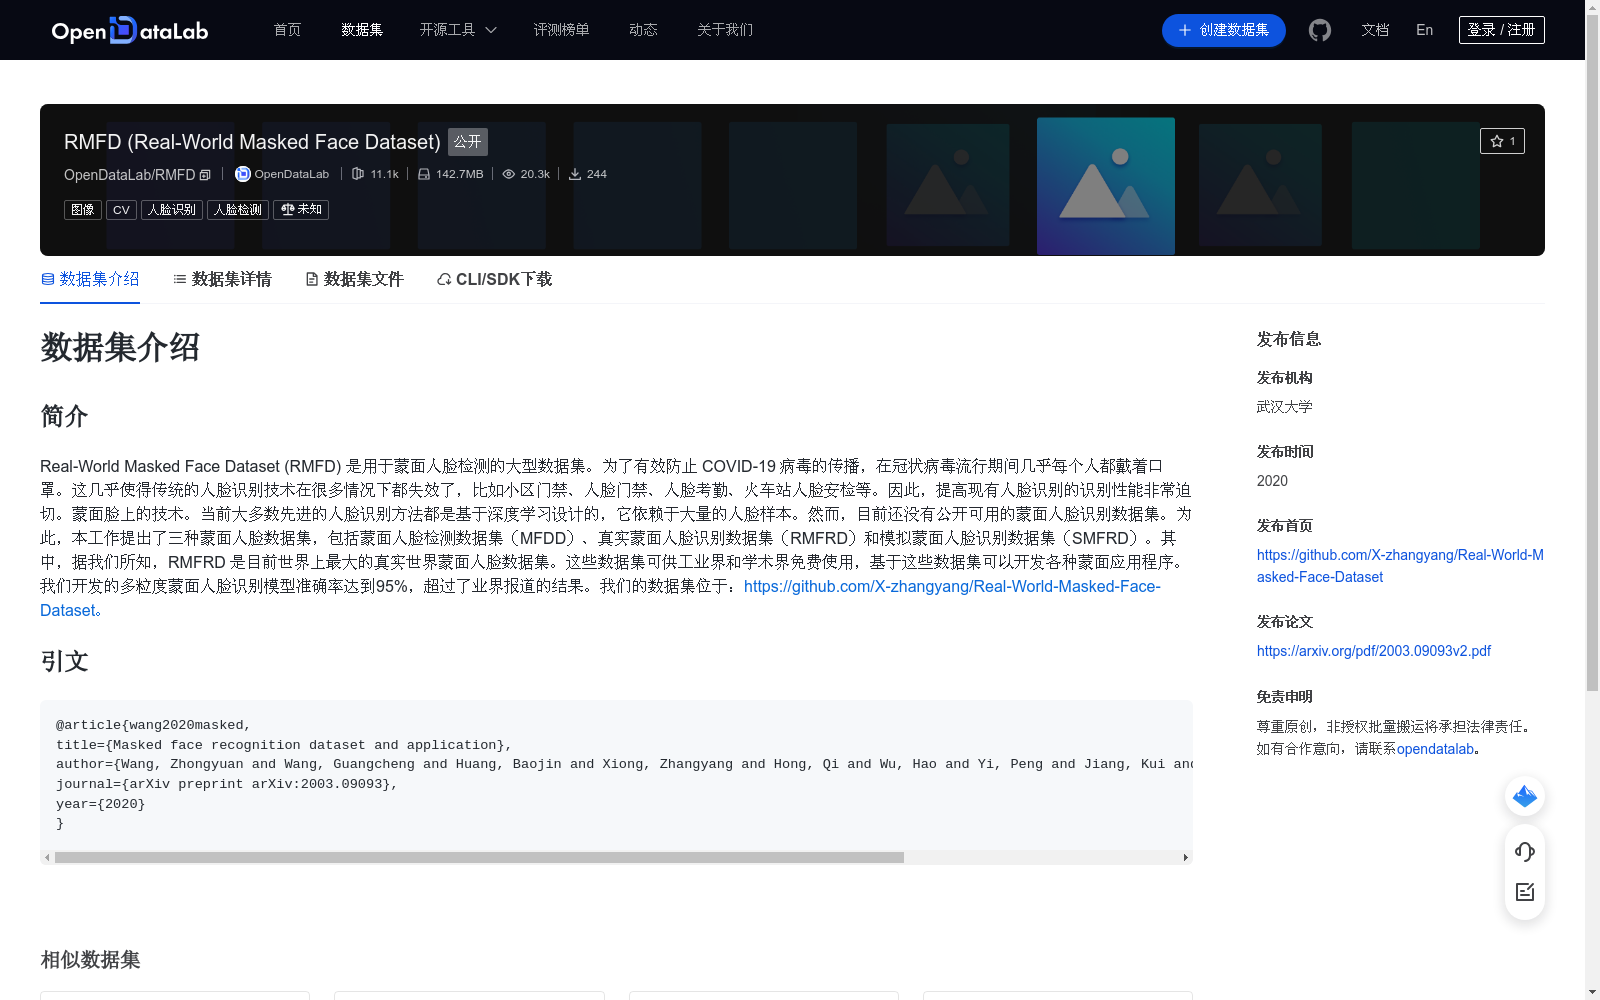Click the 142.7MB dataset size icon
This screenshot has width=1600, height=1000.
[424, 174]
